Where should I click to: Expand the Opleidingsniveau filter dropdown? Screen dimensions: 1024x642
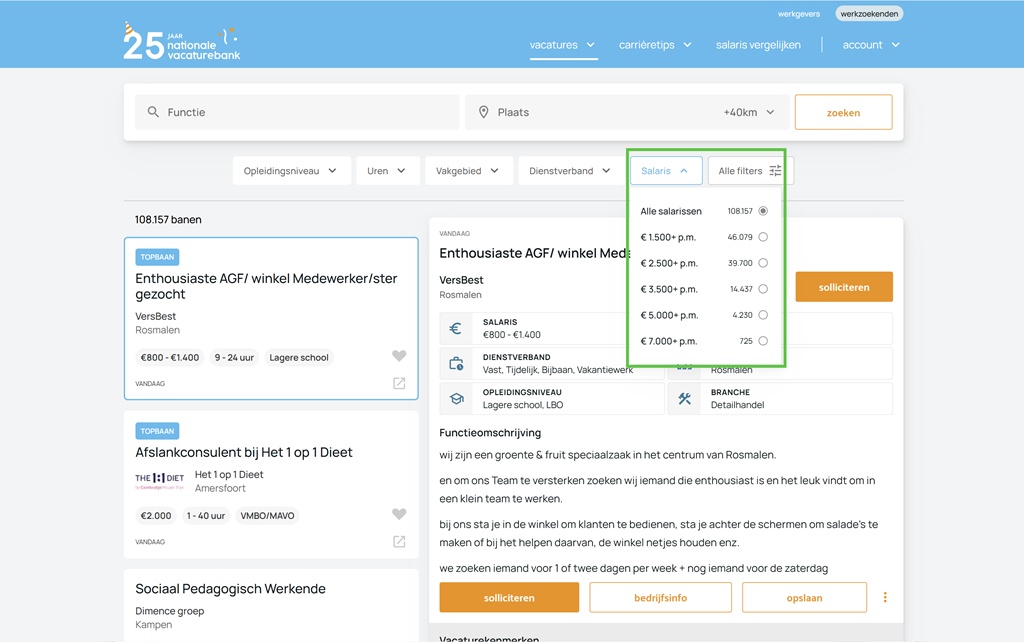[290, 171]
